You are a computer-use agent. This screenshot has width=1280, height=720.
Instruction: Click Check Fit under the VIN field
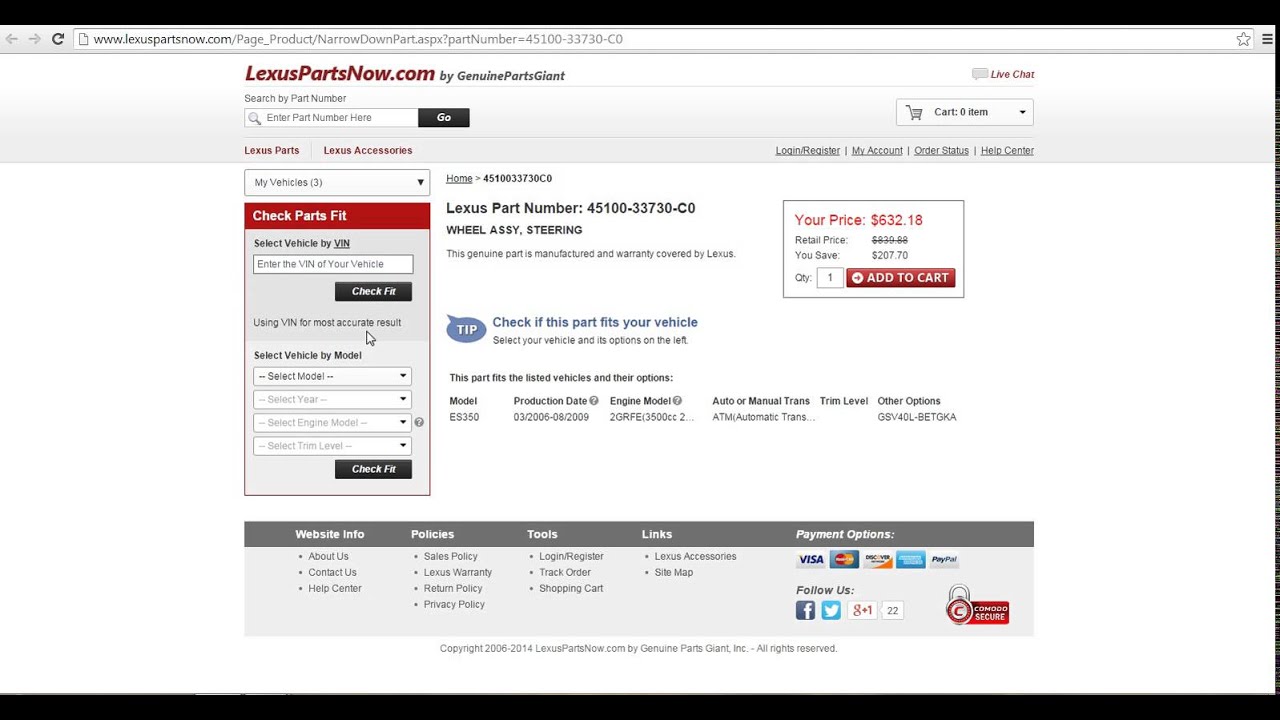(x=373, y=291)
